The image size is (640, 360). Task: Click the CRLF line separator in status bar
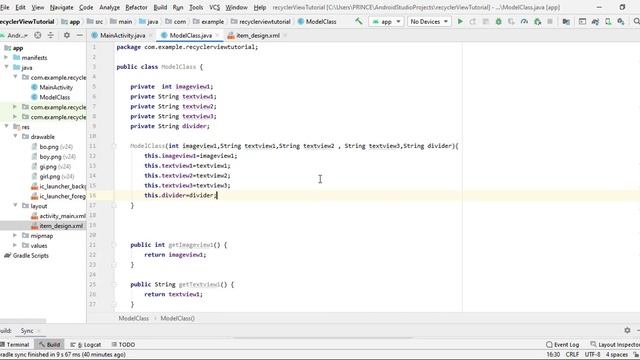click(x=572, y=354)
